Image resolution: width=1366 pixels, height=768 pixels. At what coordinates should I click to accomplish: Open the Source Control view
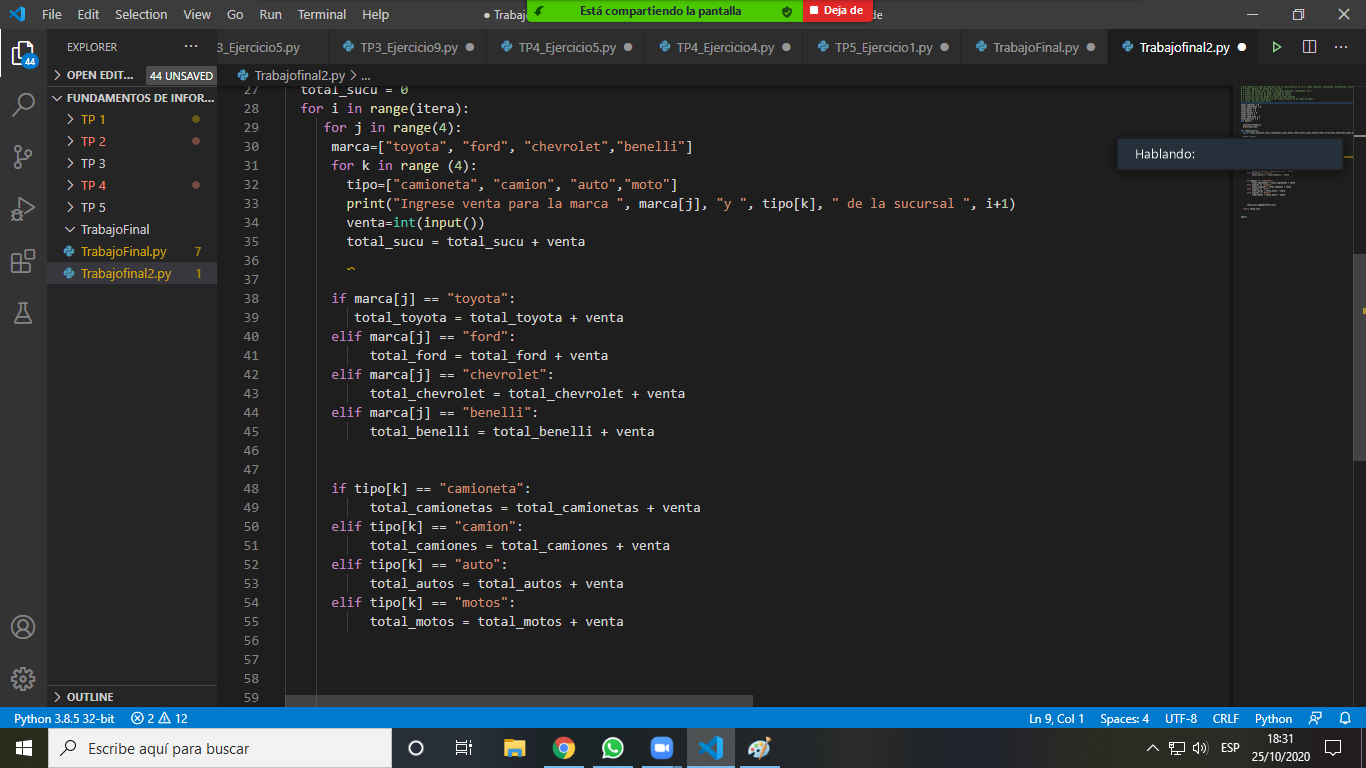pyautogui.click(x=23, y=156)
